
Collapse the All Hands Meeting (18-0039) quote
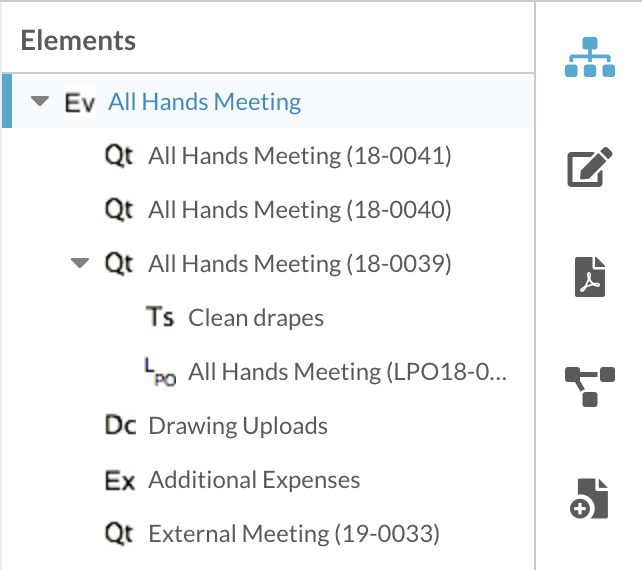(80, 264)
